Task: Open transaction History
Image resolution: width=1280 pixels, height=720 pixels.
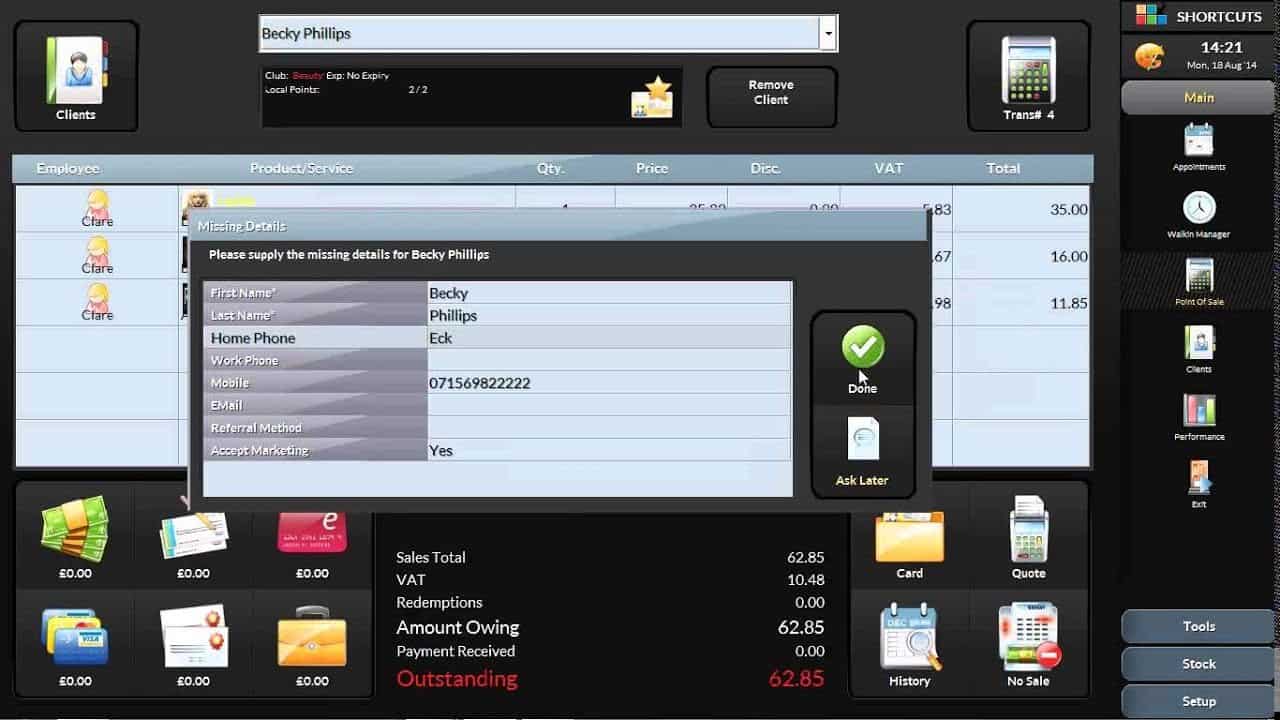Action: pyautogui.click(x=909, y=640)
